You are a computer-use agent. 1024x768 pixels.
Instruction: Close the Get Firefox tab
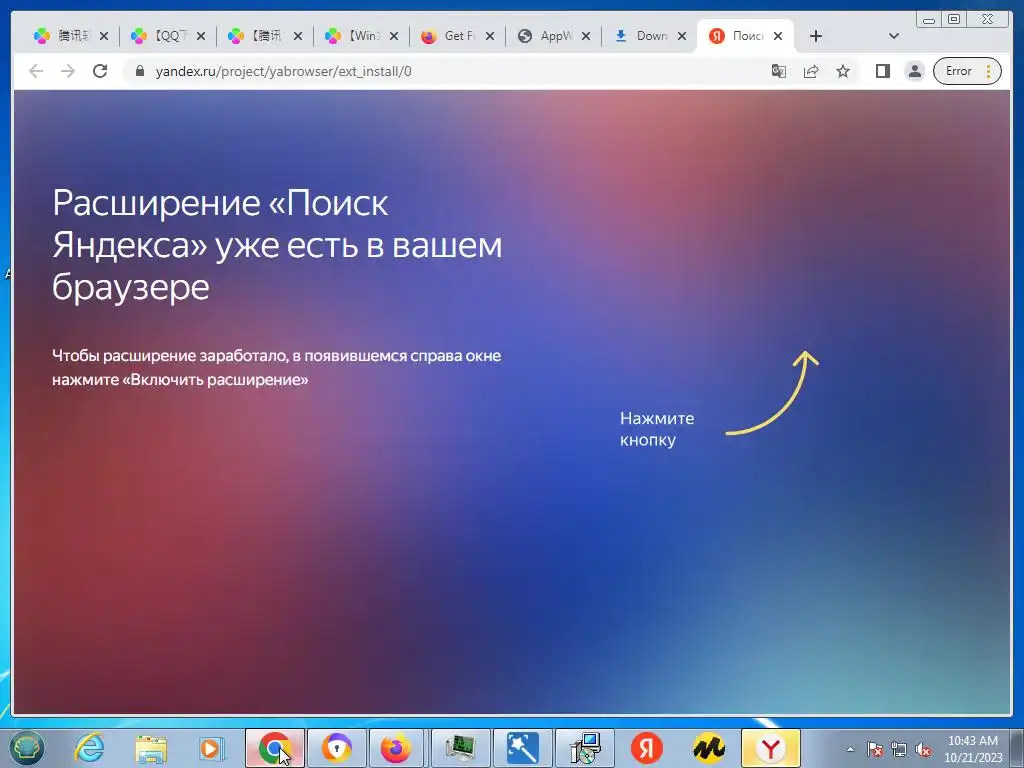tap(490, 37)
